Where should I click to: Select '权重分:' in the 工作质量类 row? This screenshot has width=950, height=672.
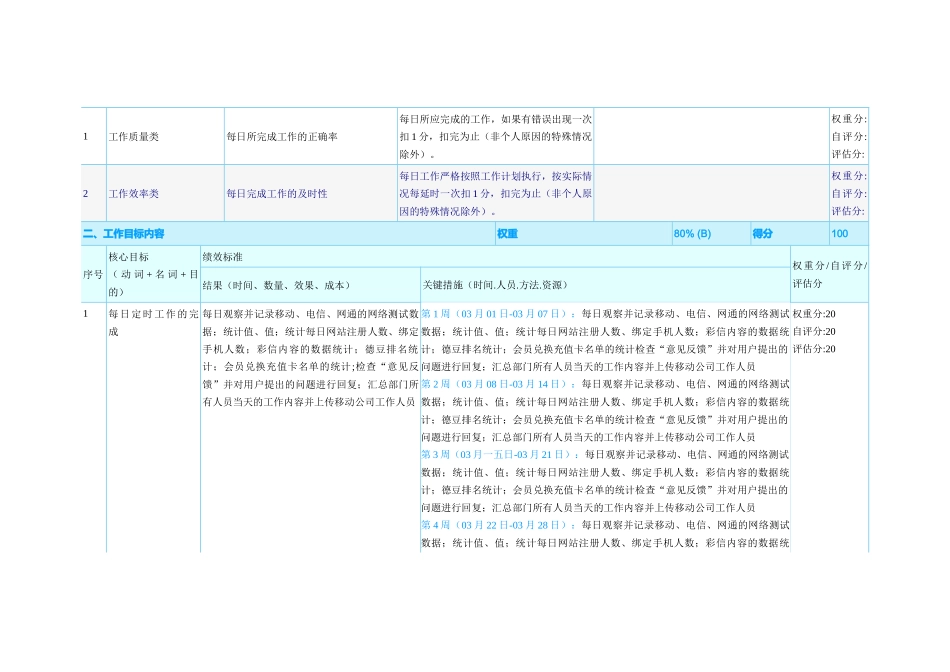pos(849,119)
